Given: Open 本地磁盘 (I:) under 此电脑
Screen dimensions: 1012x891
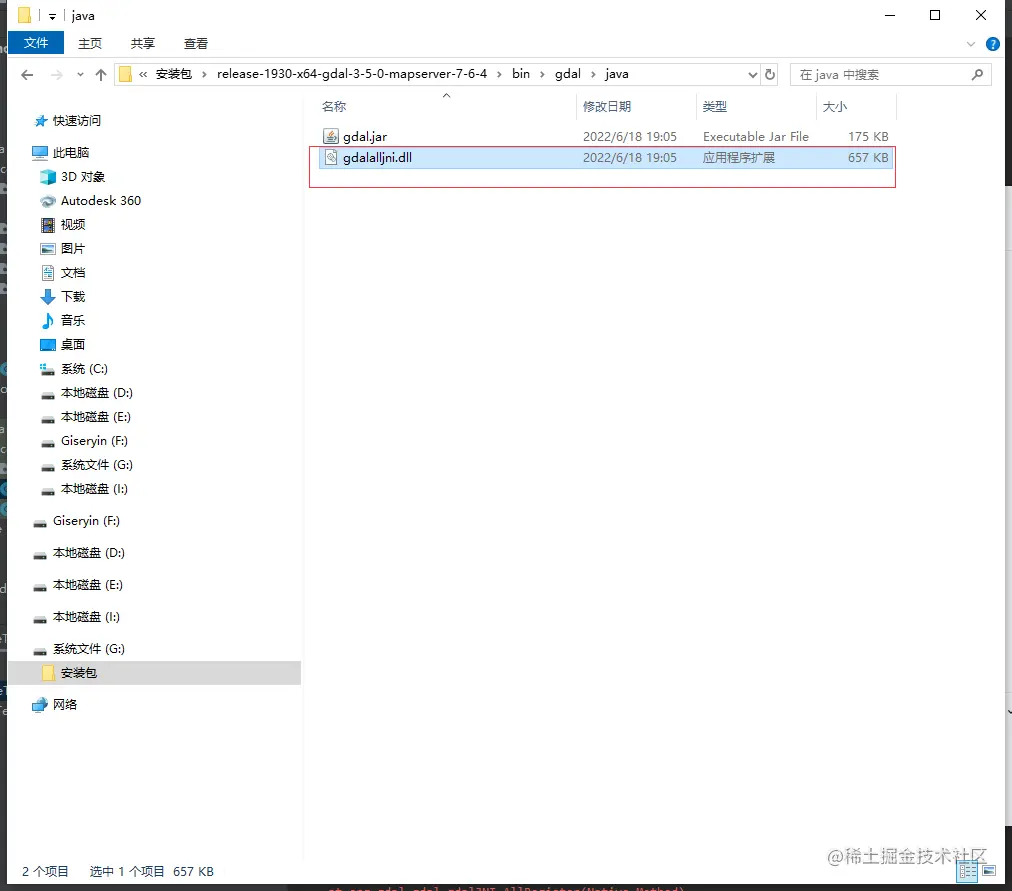Looking at the screenshot, I should pyautogui.click(x=94, y=489).
